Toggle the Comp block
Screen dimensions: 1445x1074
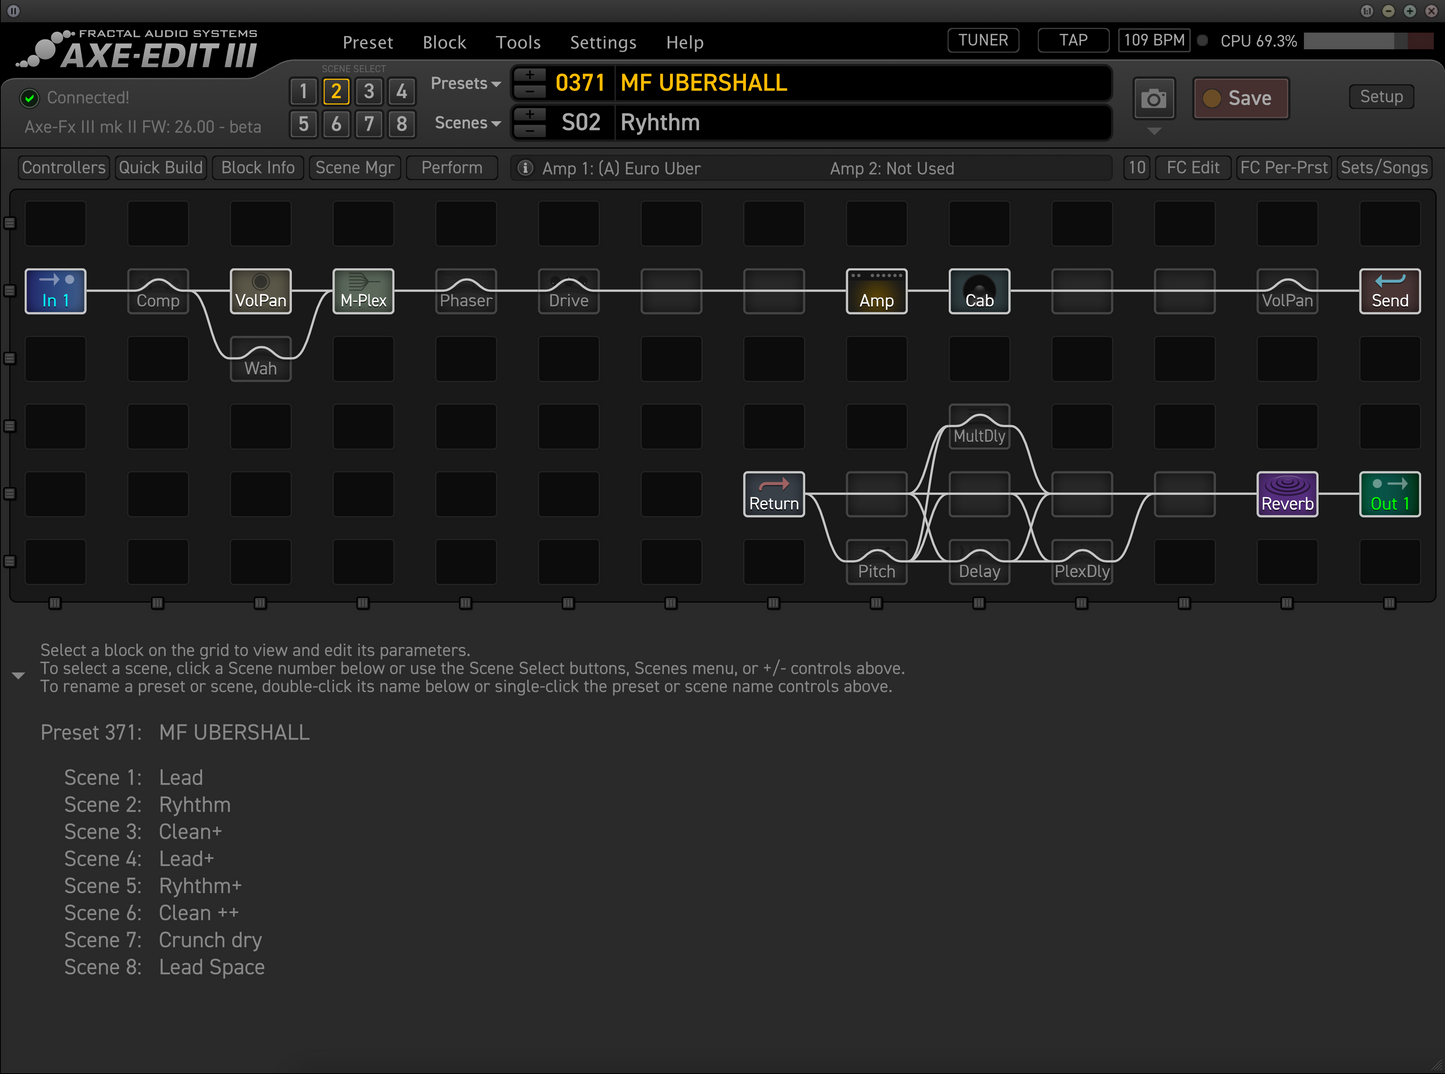click(157, 291)
